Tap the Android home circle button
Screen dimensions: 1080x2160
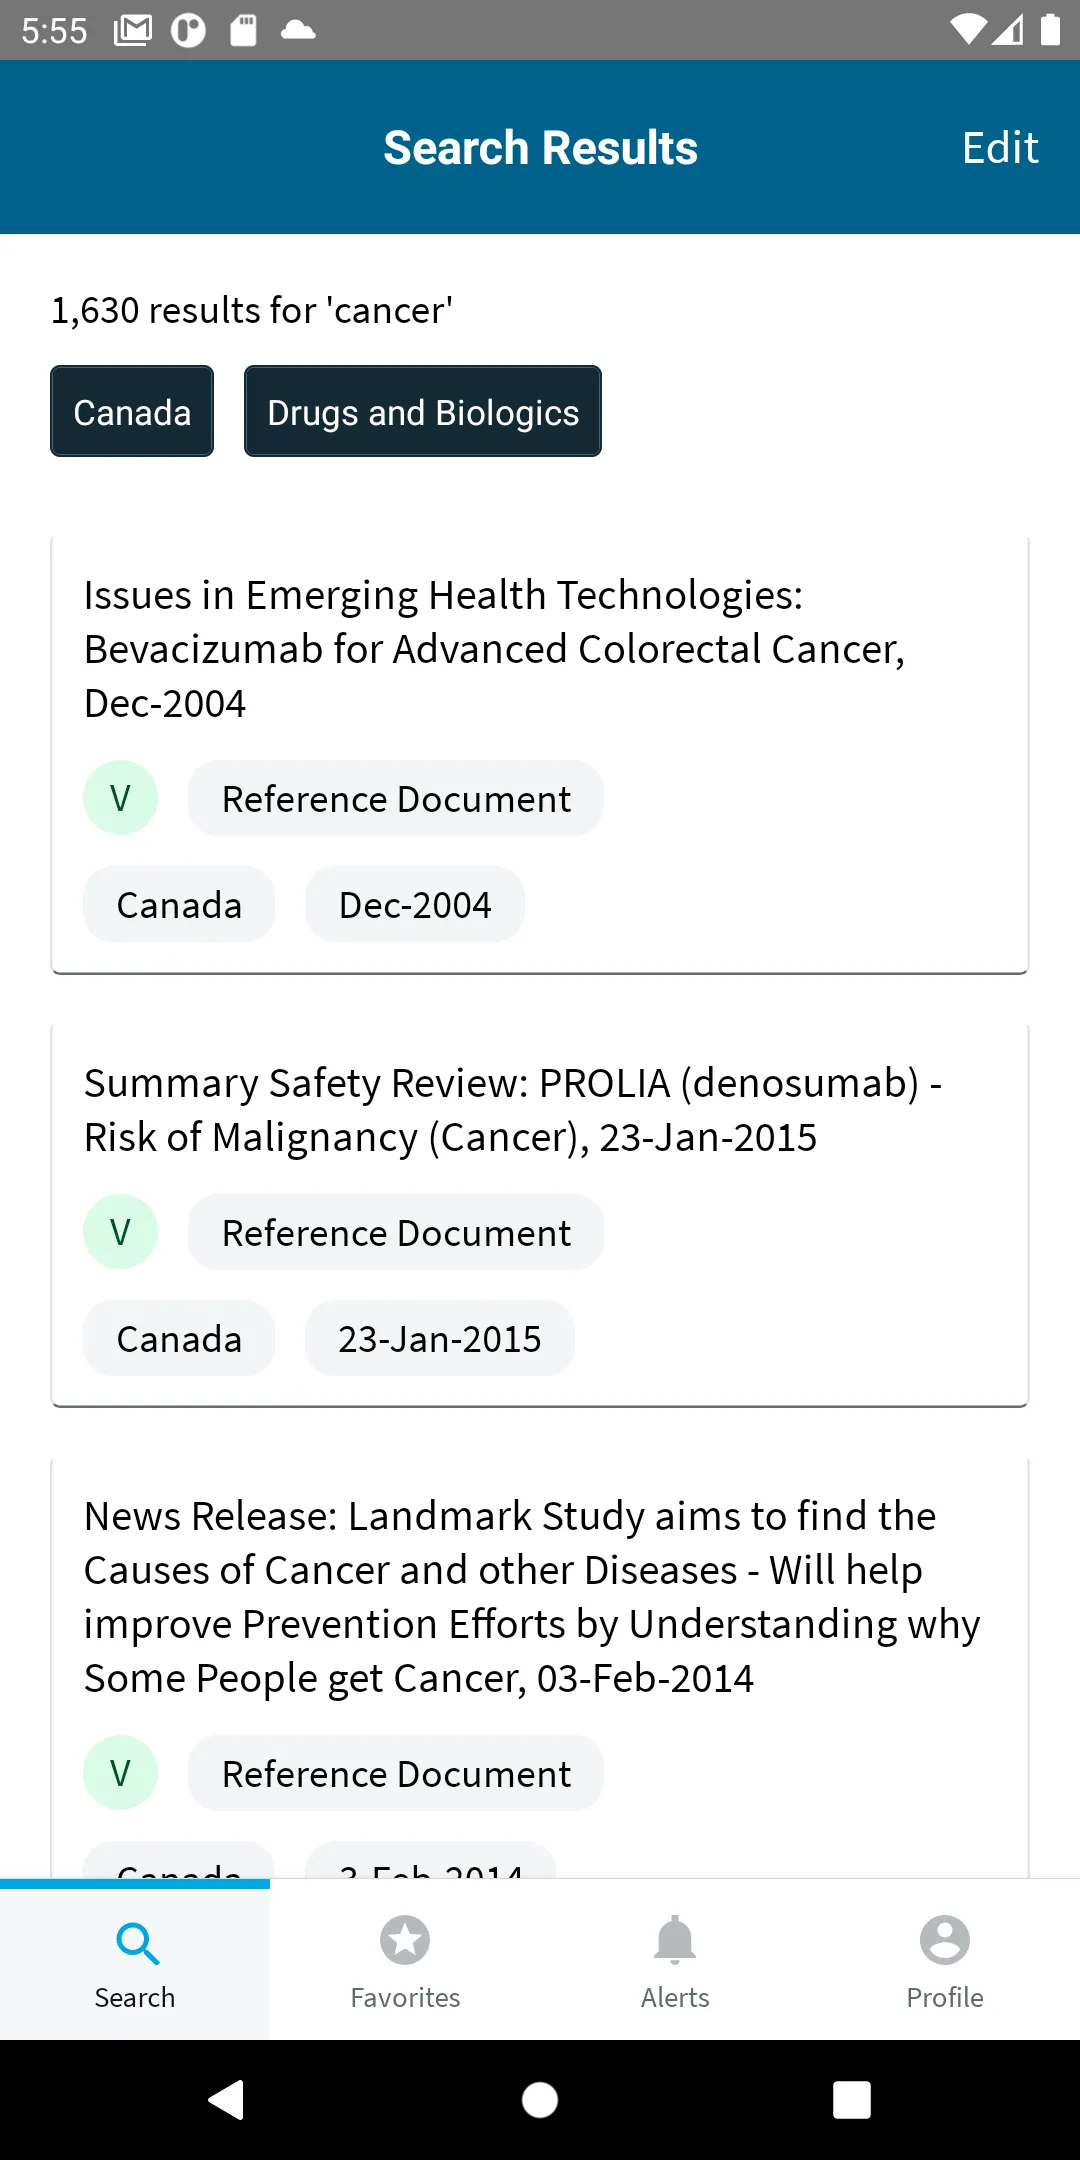click(540, 2100)
